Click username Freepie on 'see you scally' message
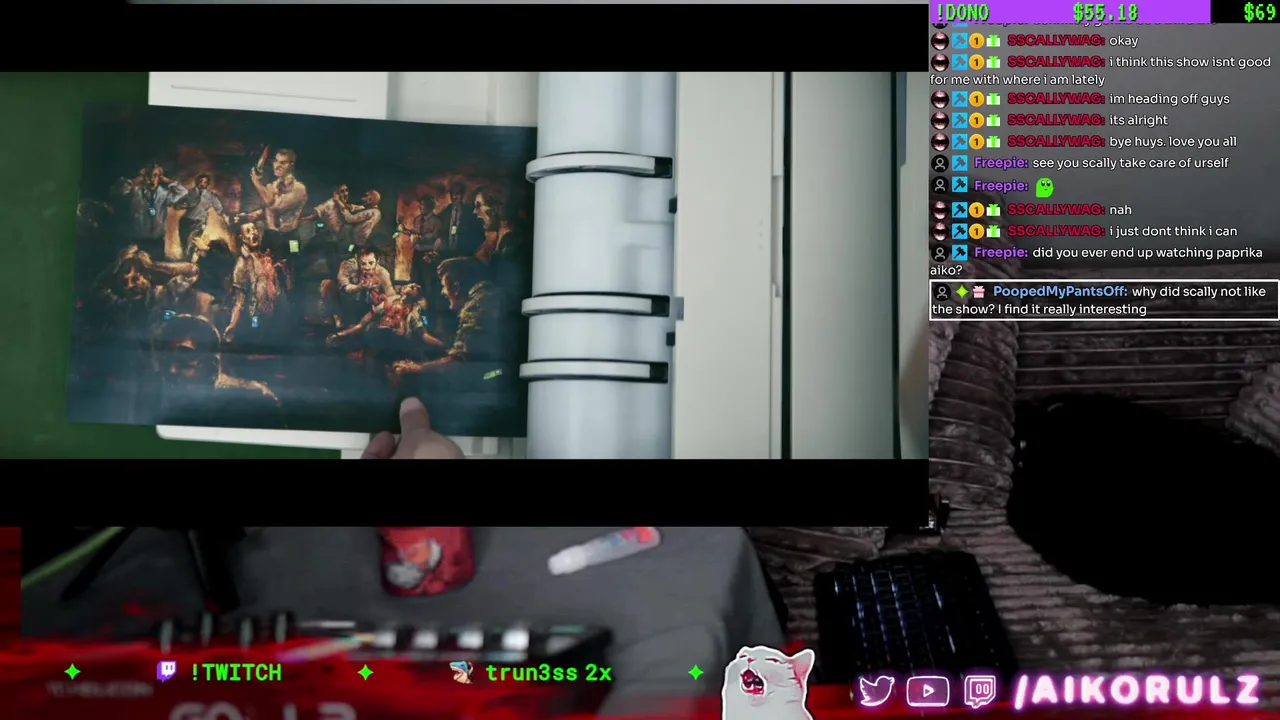This screenshot has width=1280, height=720. point(1000,163)
